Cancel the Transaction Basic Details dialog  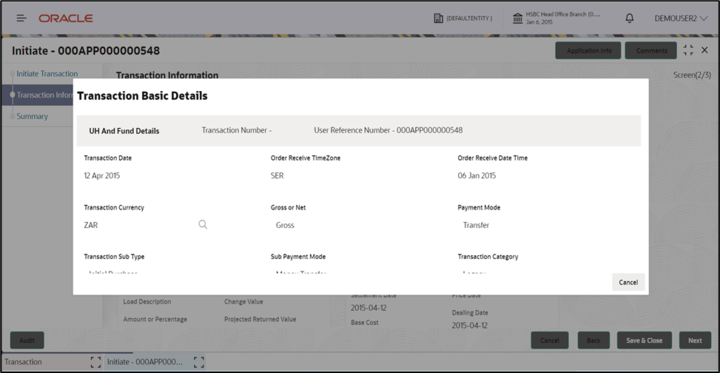coord(628,282)
